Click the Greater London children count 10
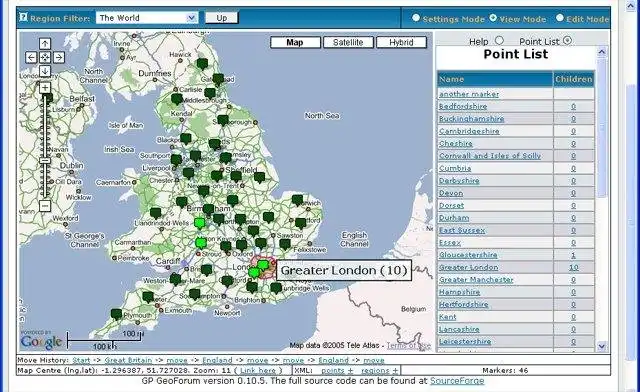Image resolution: width=640 pixels, height=392 pixels. point(573,267)
